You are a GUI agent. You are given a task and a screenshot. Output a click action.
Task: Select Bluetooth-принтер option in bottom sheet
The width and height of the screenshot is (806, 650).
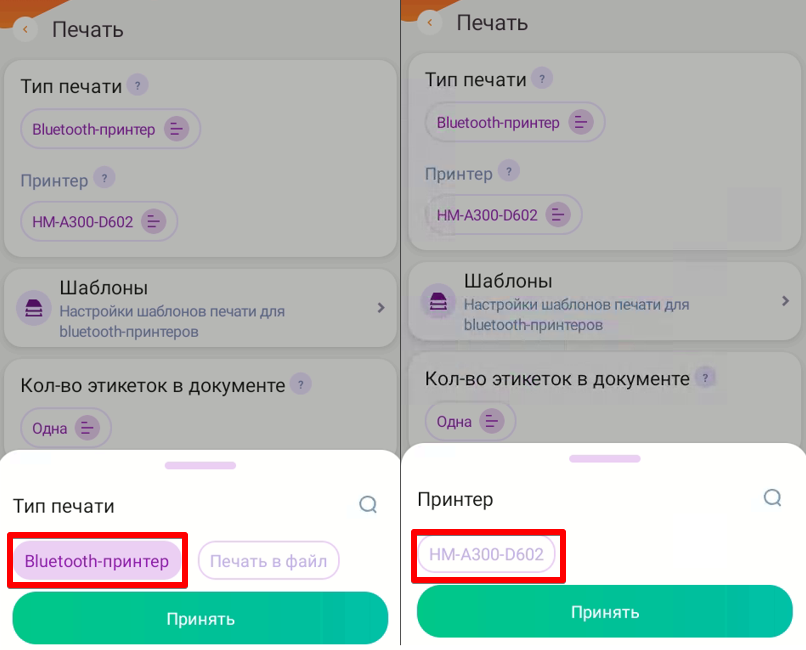[x=97, y=561]
